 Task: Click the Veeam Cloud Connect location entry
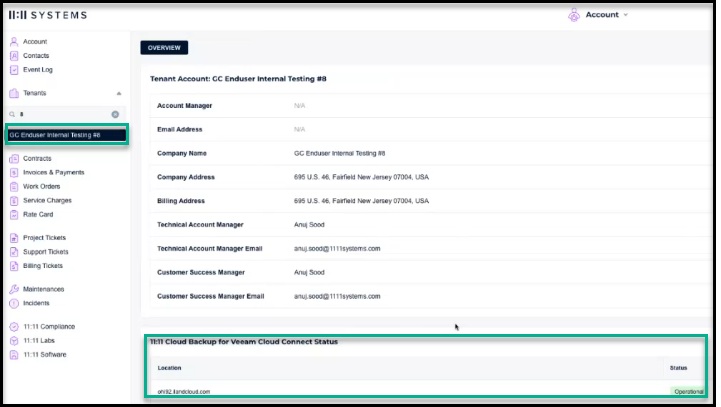(x=183, y=392)
